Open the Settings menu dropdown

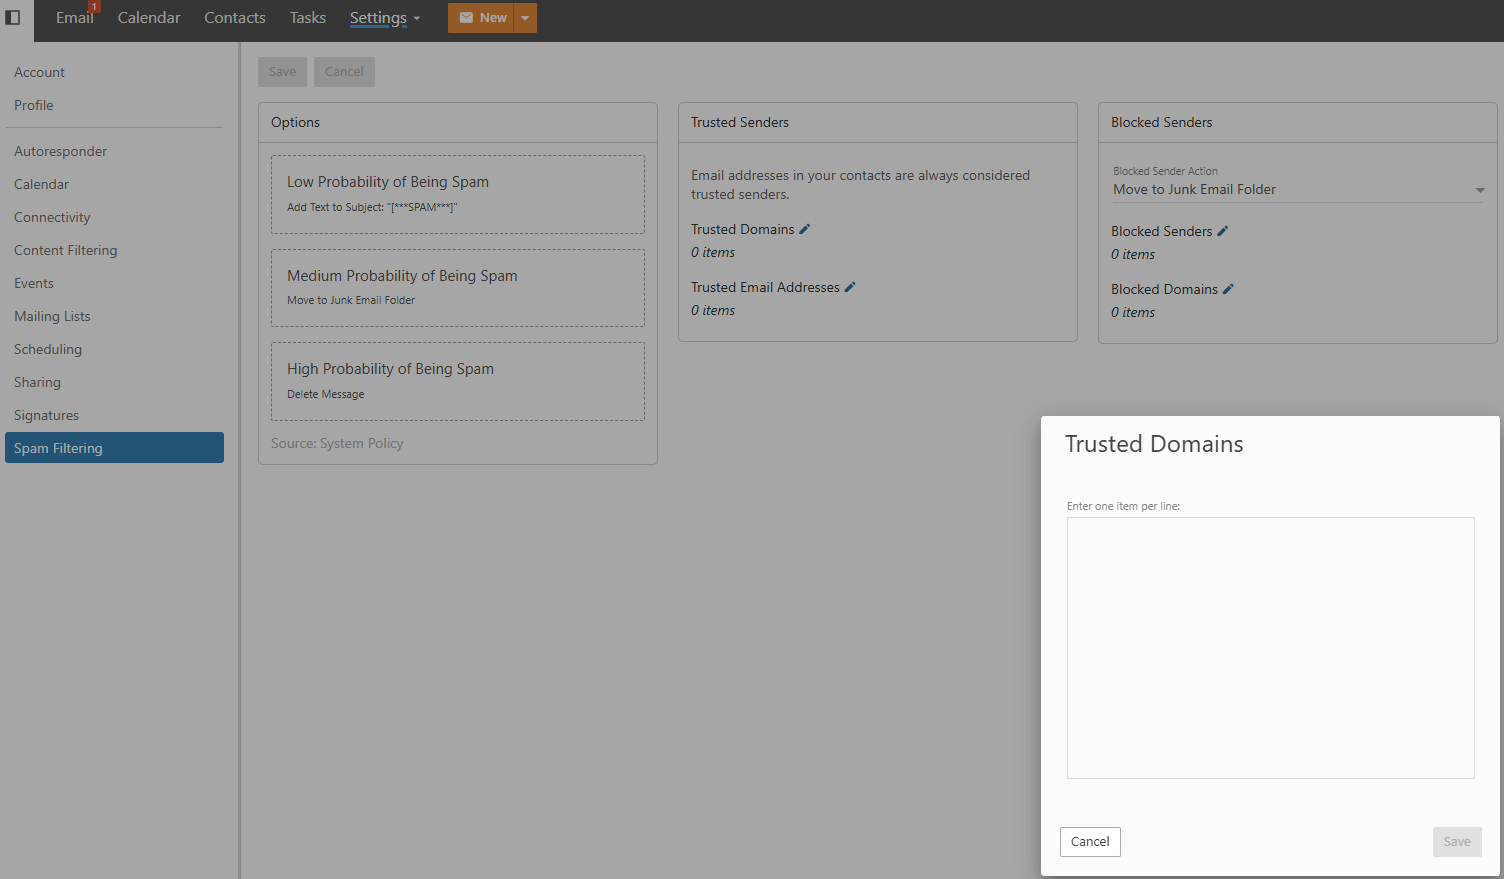[x=384, y=18]
